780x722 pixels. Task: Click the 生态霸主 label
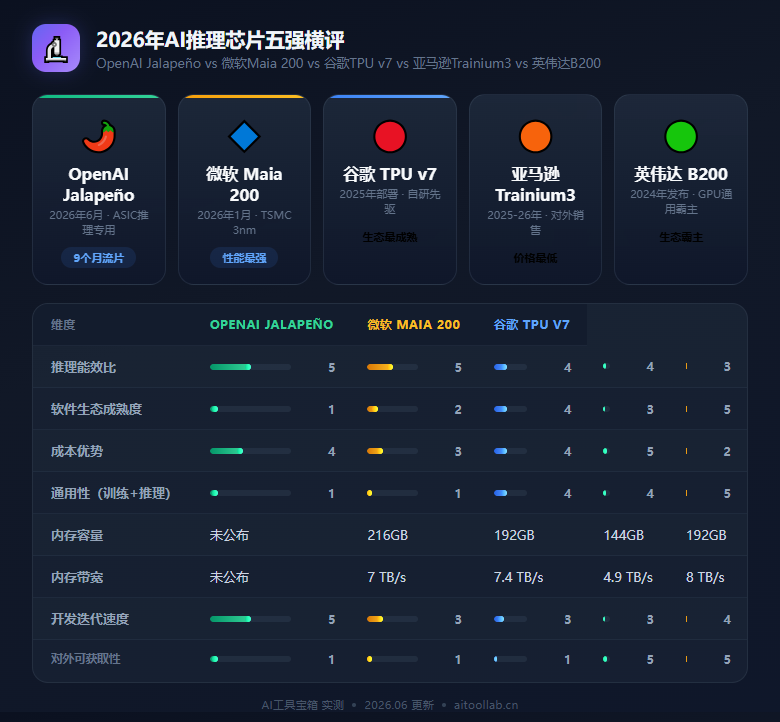[x=681, y=237]
